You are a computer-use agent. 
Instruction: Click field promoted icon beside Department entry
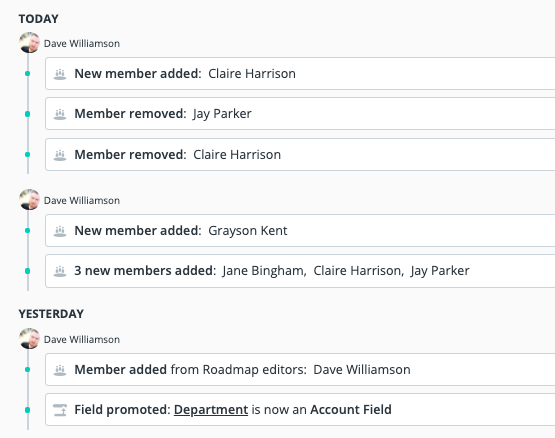(60, 410)
